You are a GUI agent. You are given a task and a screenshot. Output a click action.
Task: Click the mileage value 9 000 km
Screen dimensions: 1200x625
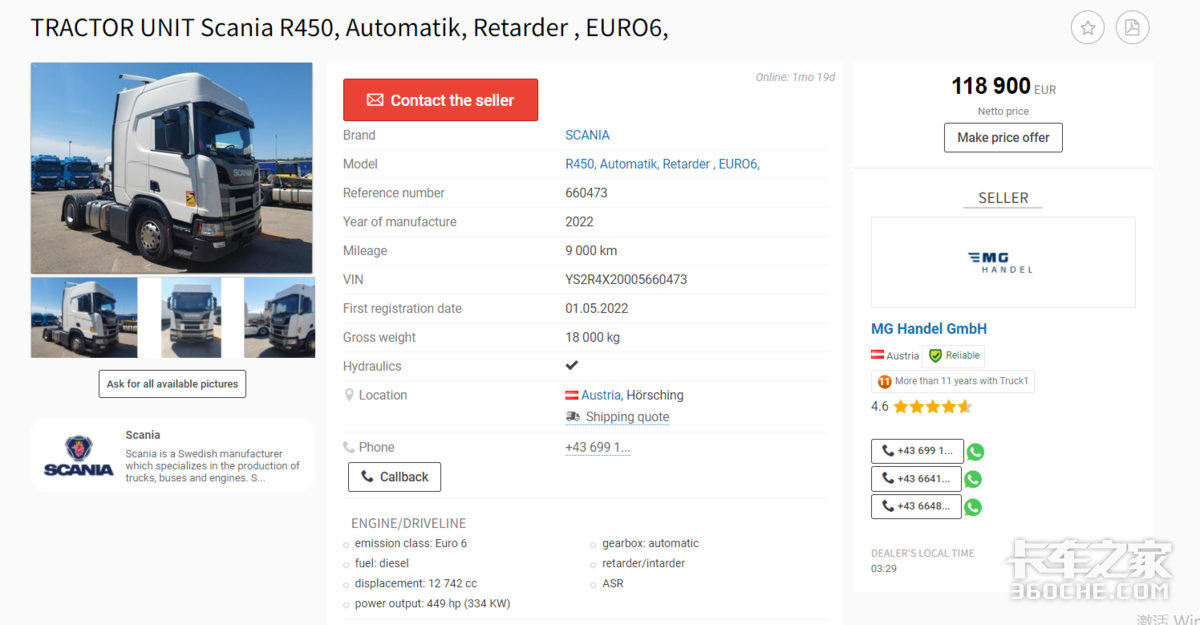click(x=591, y=251)
